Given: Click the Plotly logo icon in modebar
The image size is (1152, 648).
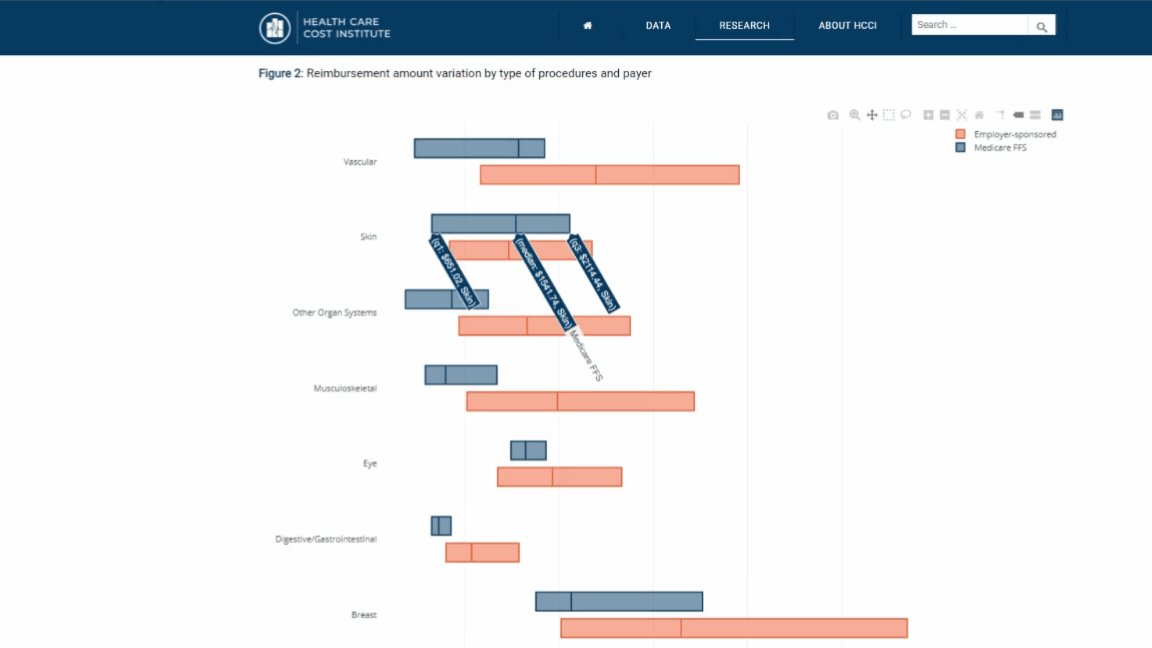Looking at the screenshot, I should click(x=1057, y=115).
